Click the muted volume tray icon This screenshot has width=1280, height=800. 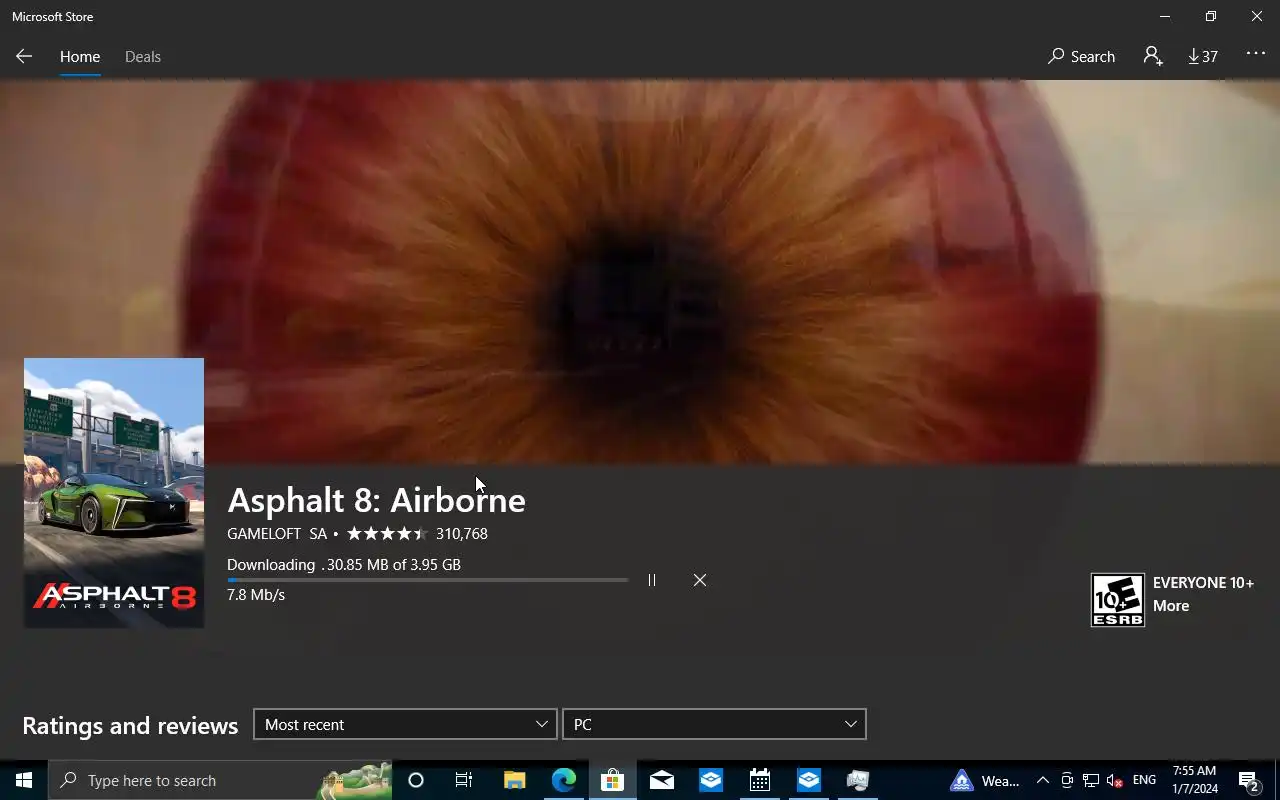(1115, 780)
